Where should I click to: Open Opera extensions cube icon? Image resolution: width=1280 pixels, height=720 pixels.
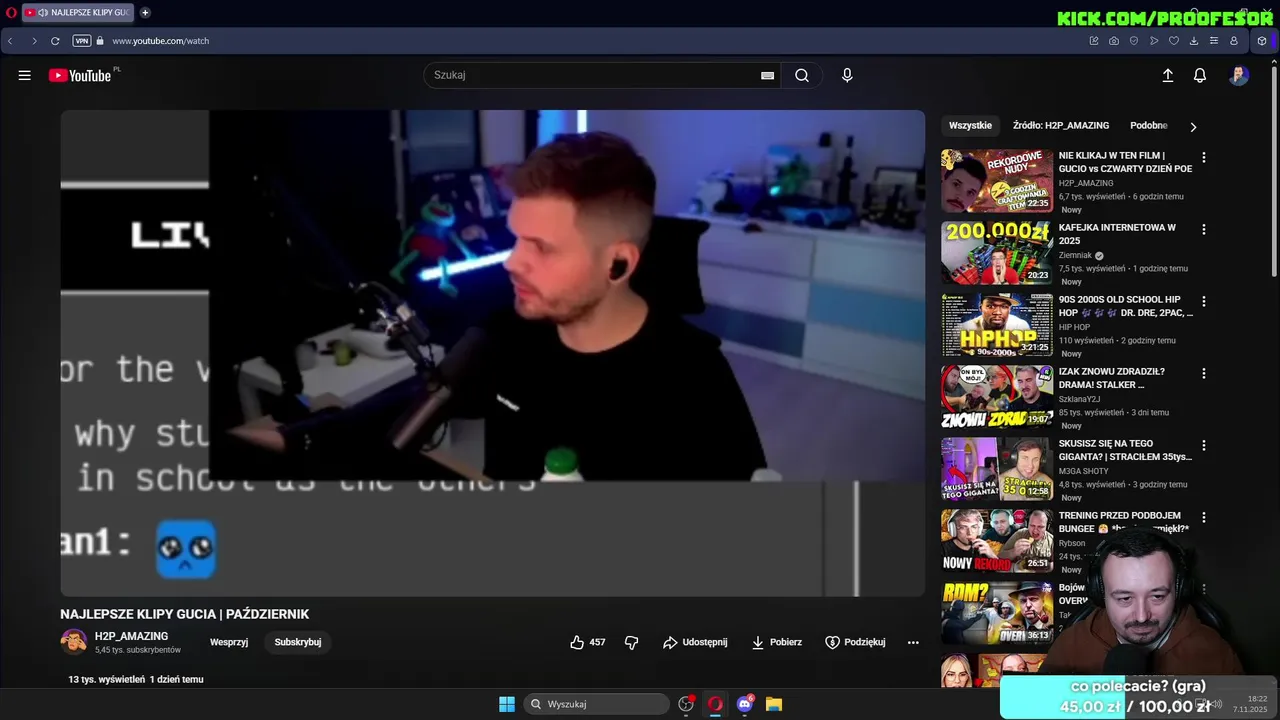point(1262,41)
